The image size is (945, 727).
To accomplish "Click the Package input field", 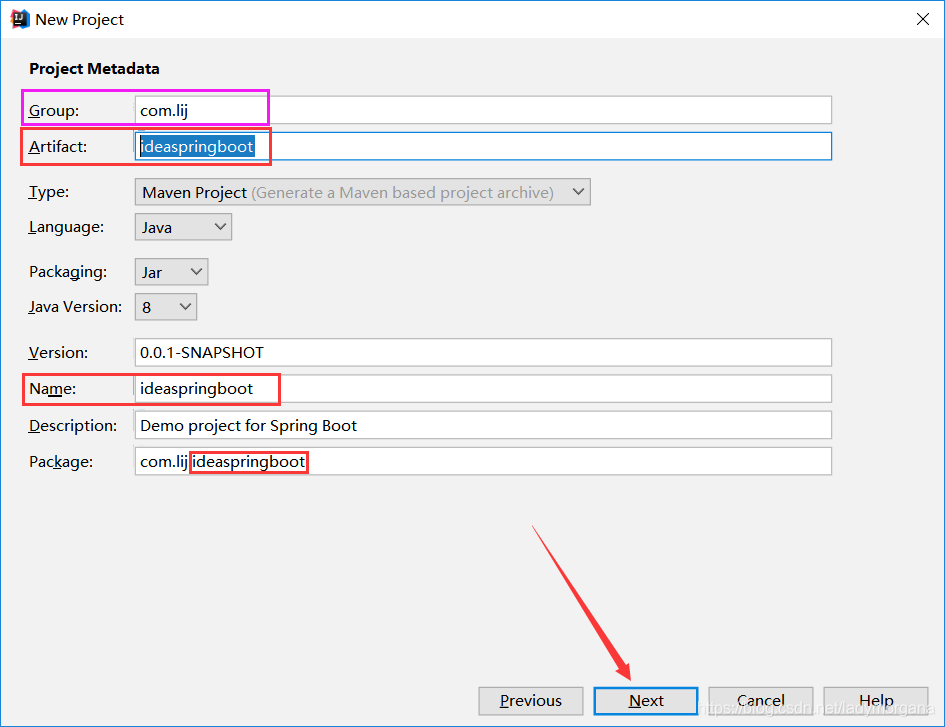I will 483,462.
